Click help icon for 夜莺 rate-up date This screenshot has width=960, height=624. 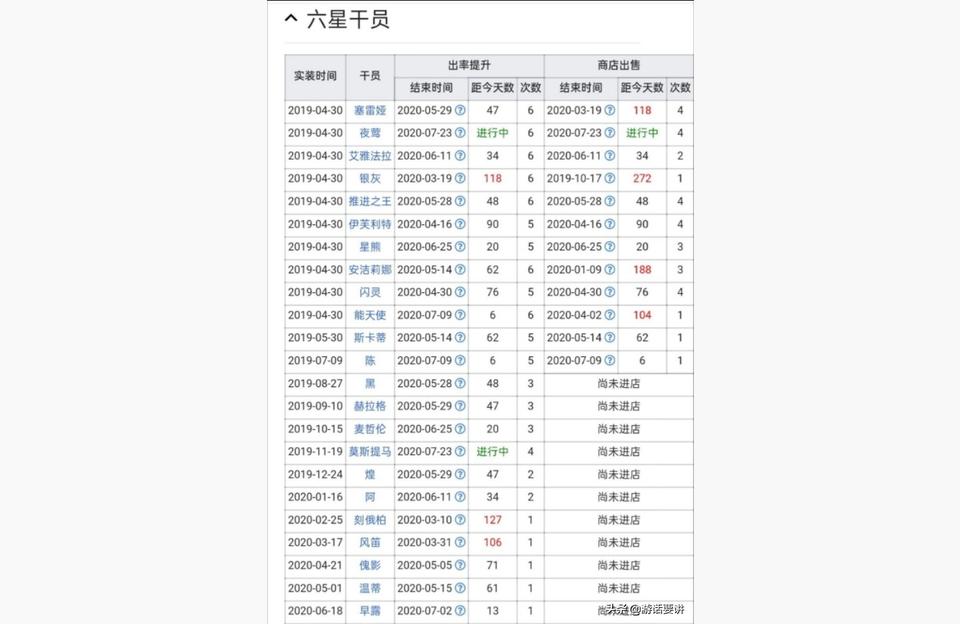click(460, 133)
